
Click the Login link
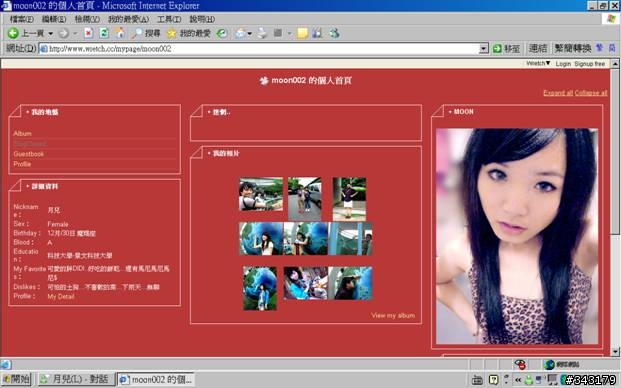click(x=563, y=64)
